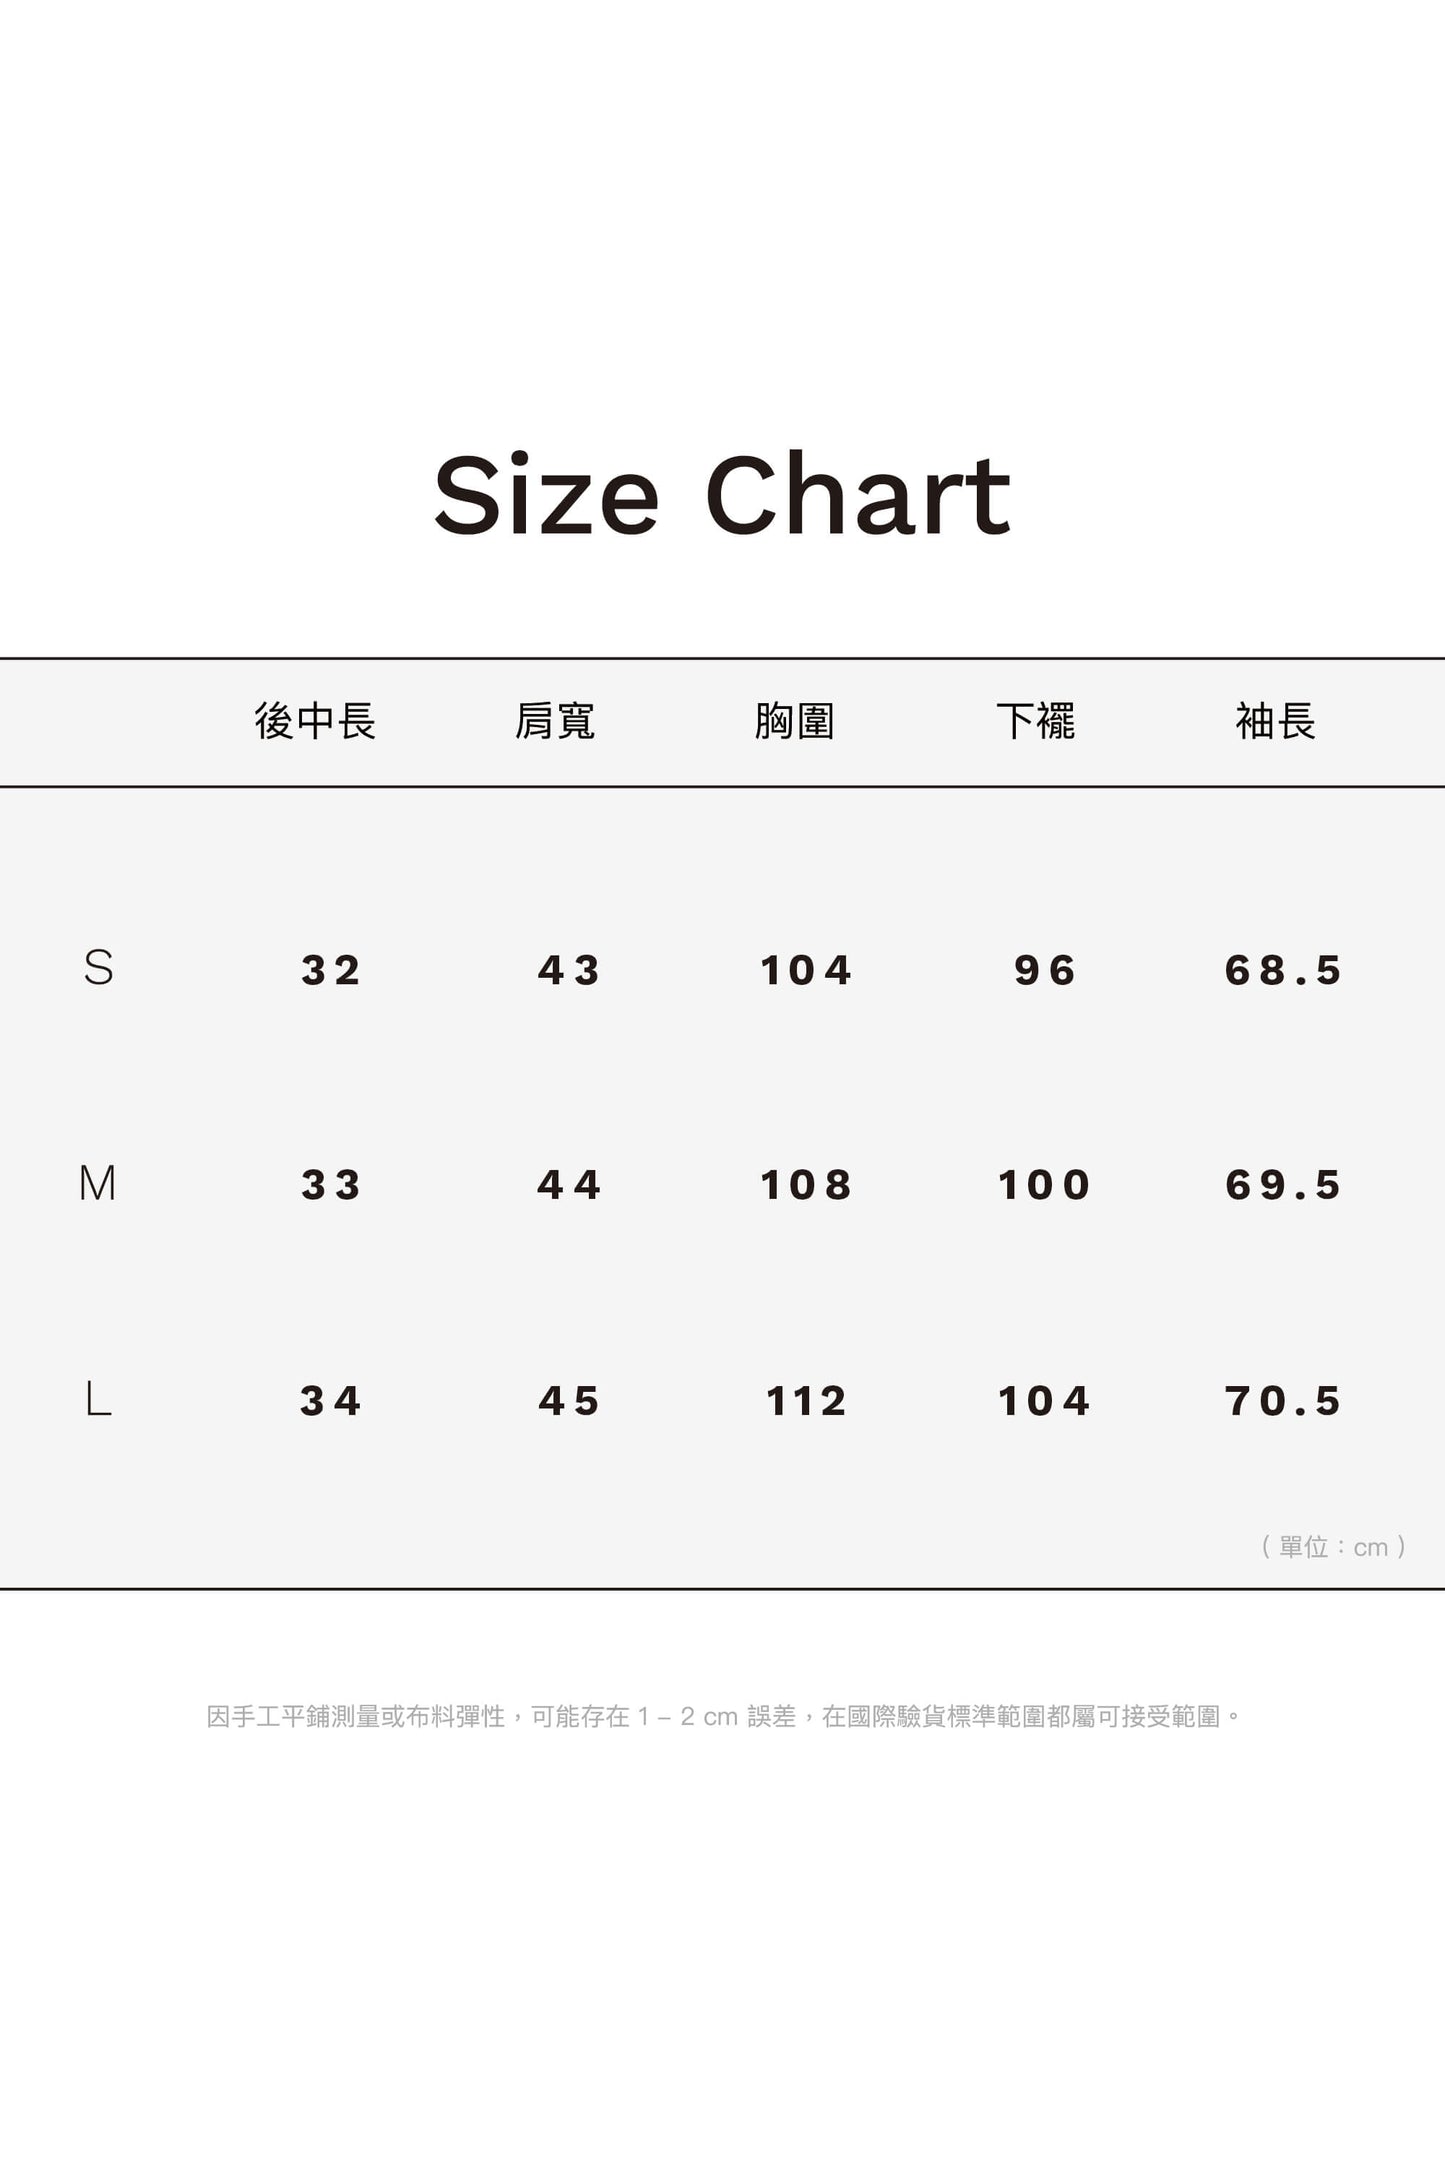Click the Size Chart title
The width and height of the screenshot is (1445, 2168).
(x=722, y=496)
